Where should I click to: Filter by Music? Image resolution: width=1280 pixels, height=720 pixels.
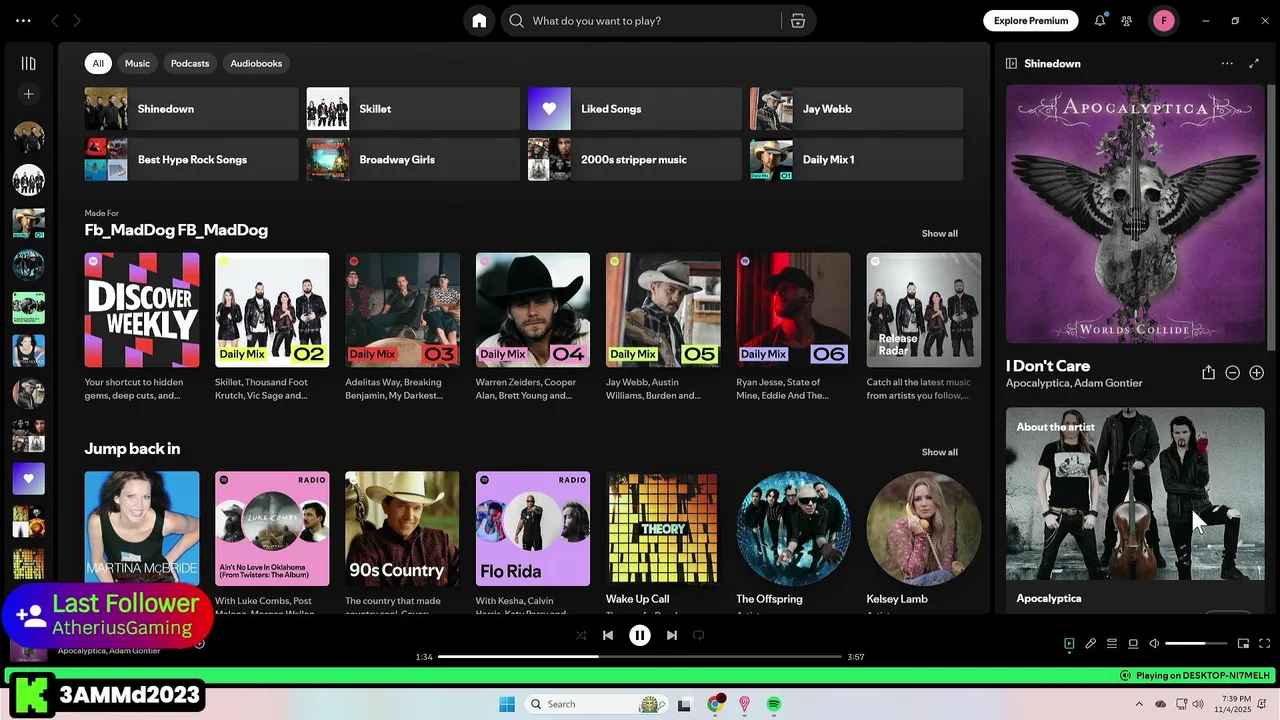pyautogui.click(x=137, y=63)
